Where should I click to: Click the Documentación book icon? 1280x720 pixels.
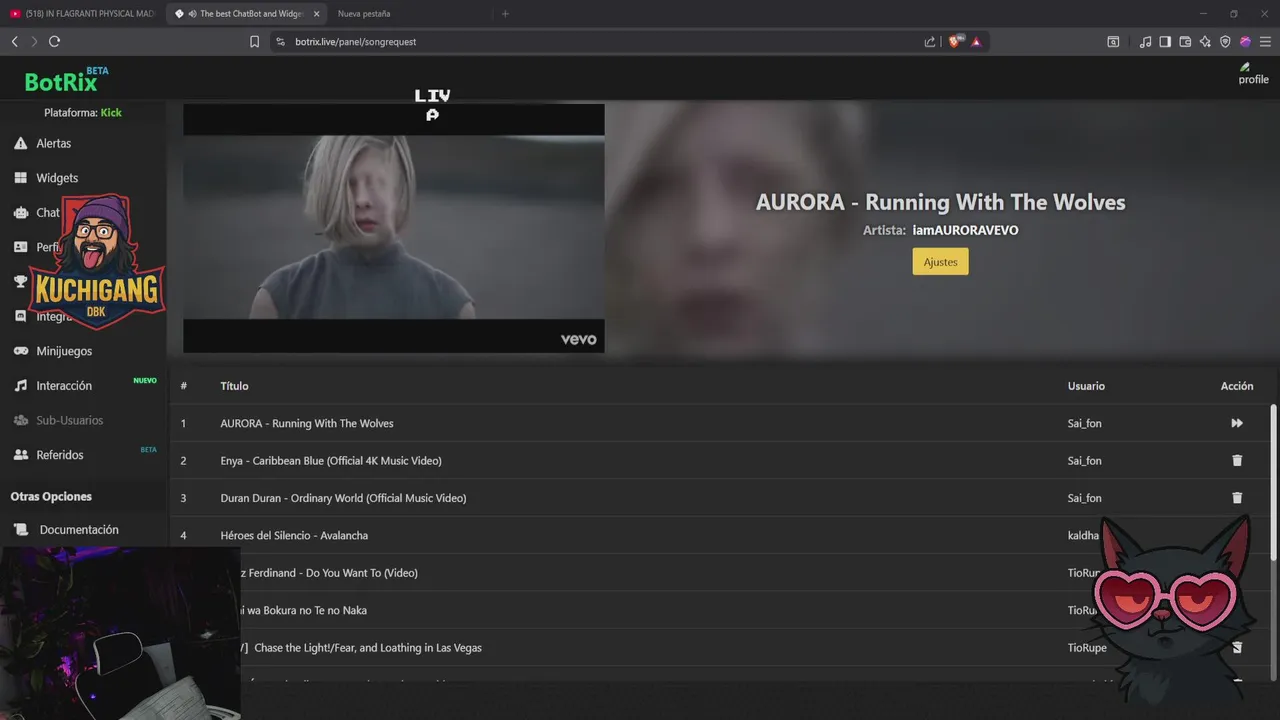pyautogui.click(x=21, y=530)
